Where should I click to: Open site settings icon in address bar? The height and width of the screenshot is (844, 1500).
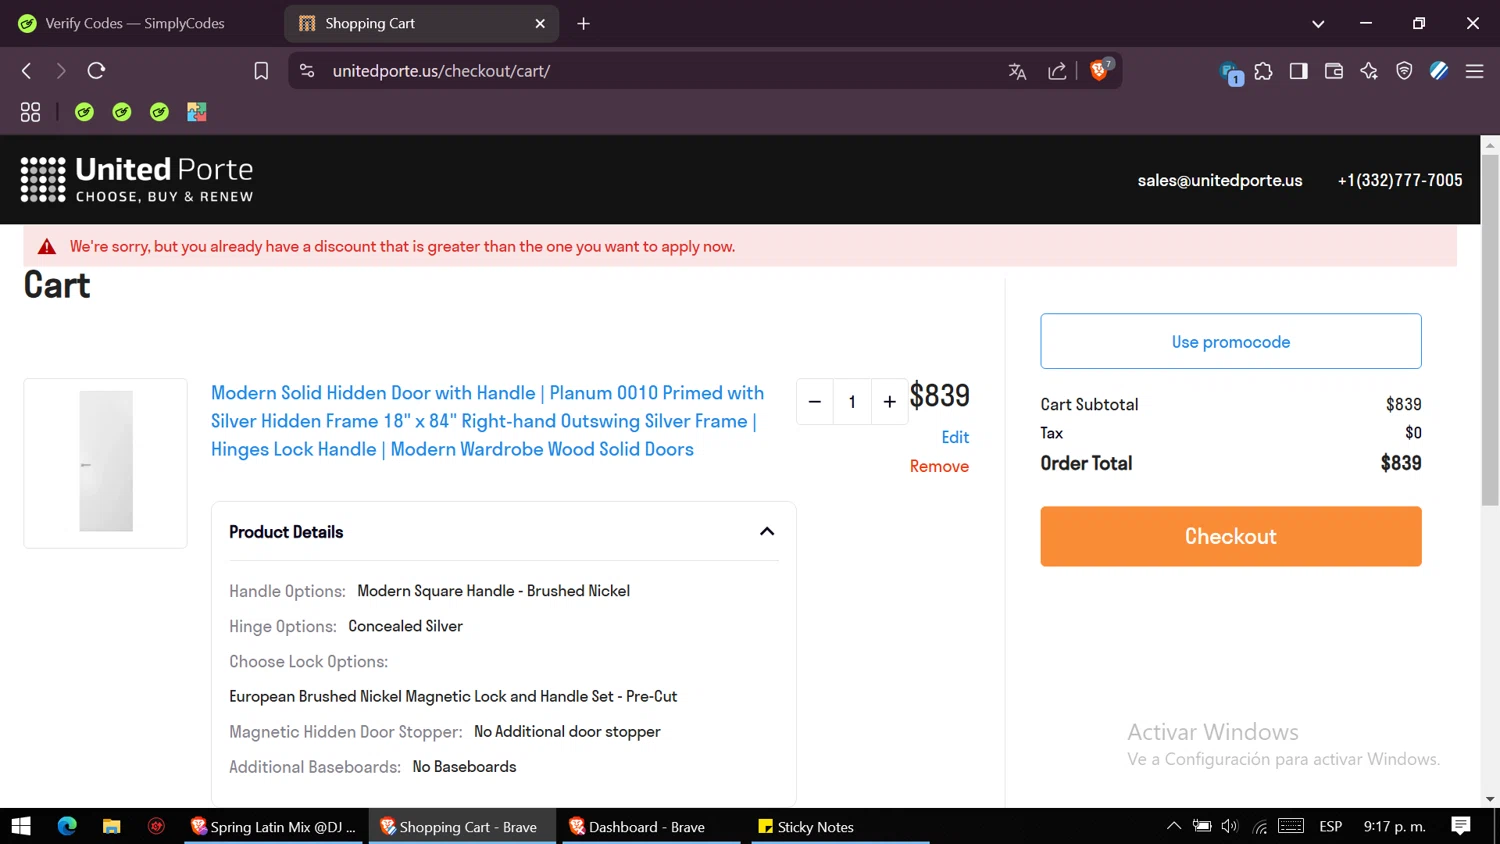click(x=307, y=71)
